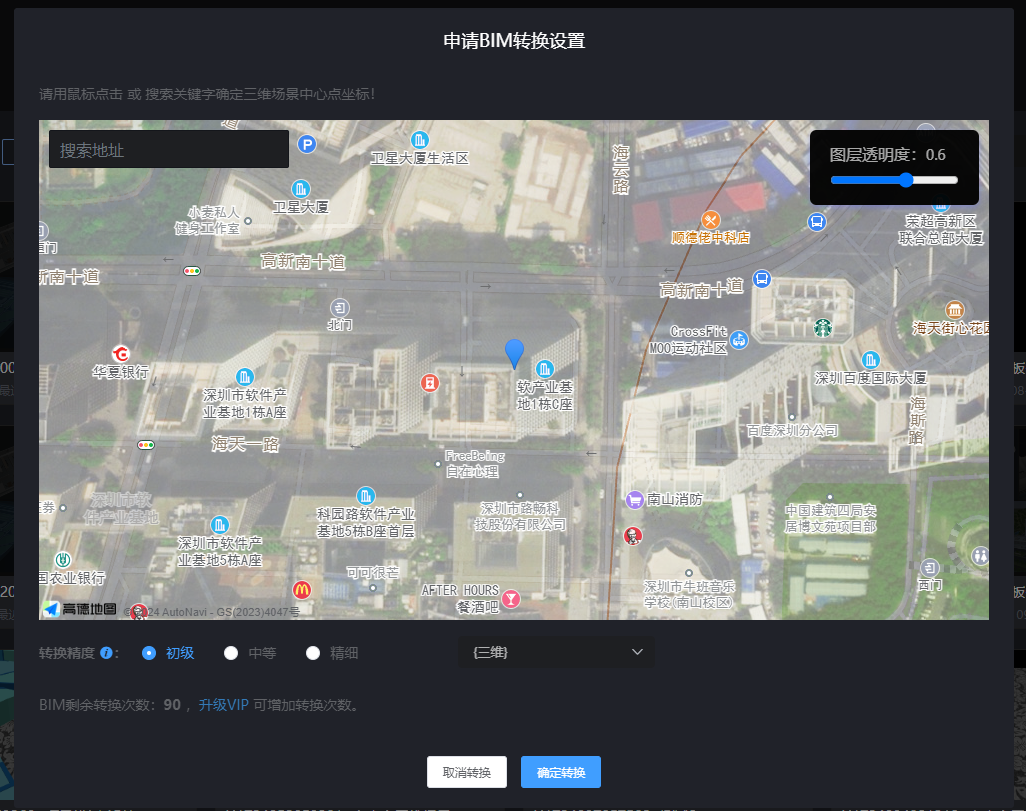Viewport: 1026px width, 811px height.
Task: Click the 软件产业基地1栋C座 building icon
Action: pos(545,368)
